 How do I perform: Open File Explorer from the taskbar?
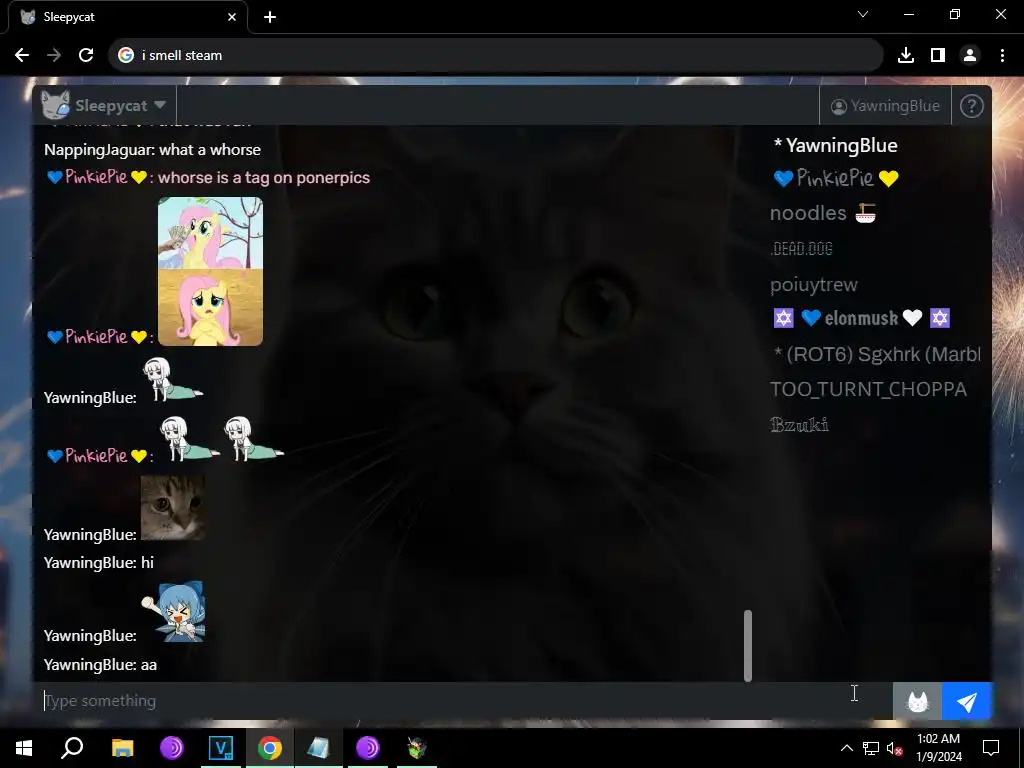point(122,748)
